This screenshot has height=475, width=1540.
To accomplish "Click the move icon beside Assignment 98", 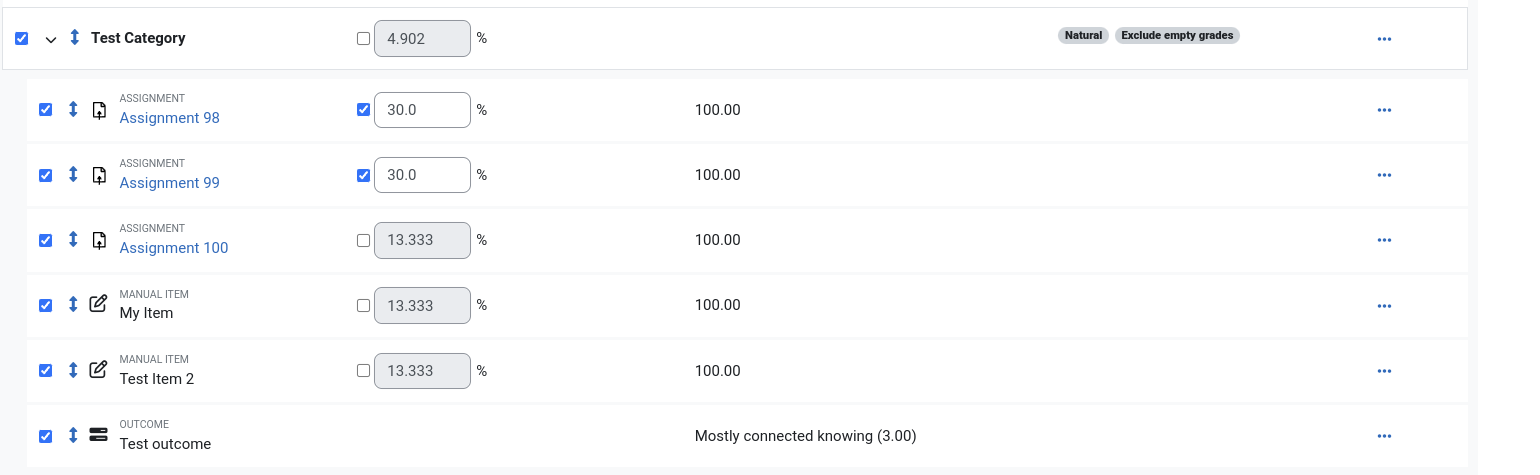I will [73, 110].
